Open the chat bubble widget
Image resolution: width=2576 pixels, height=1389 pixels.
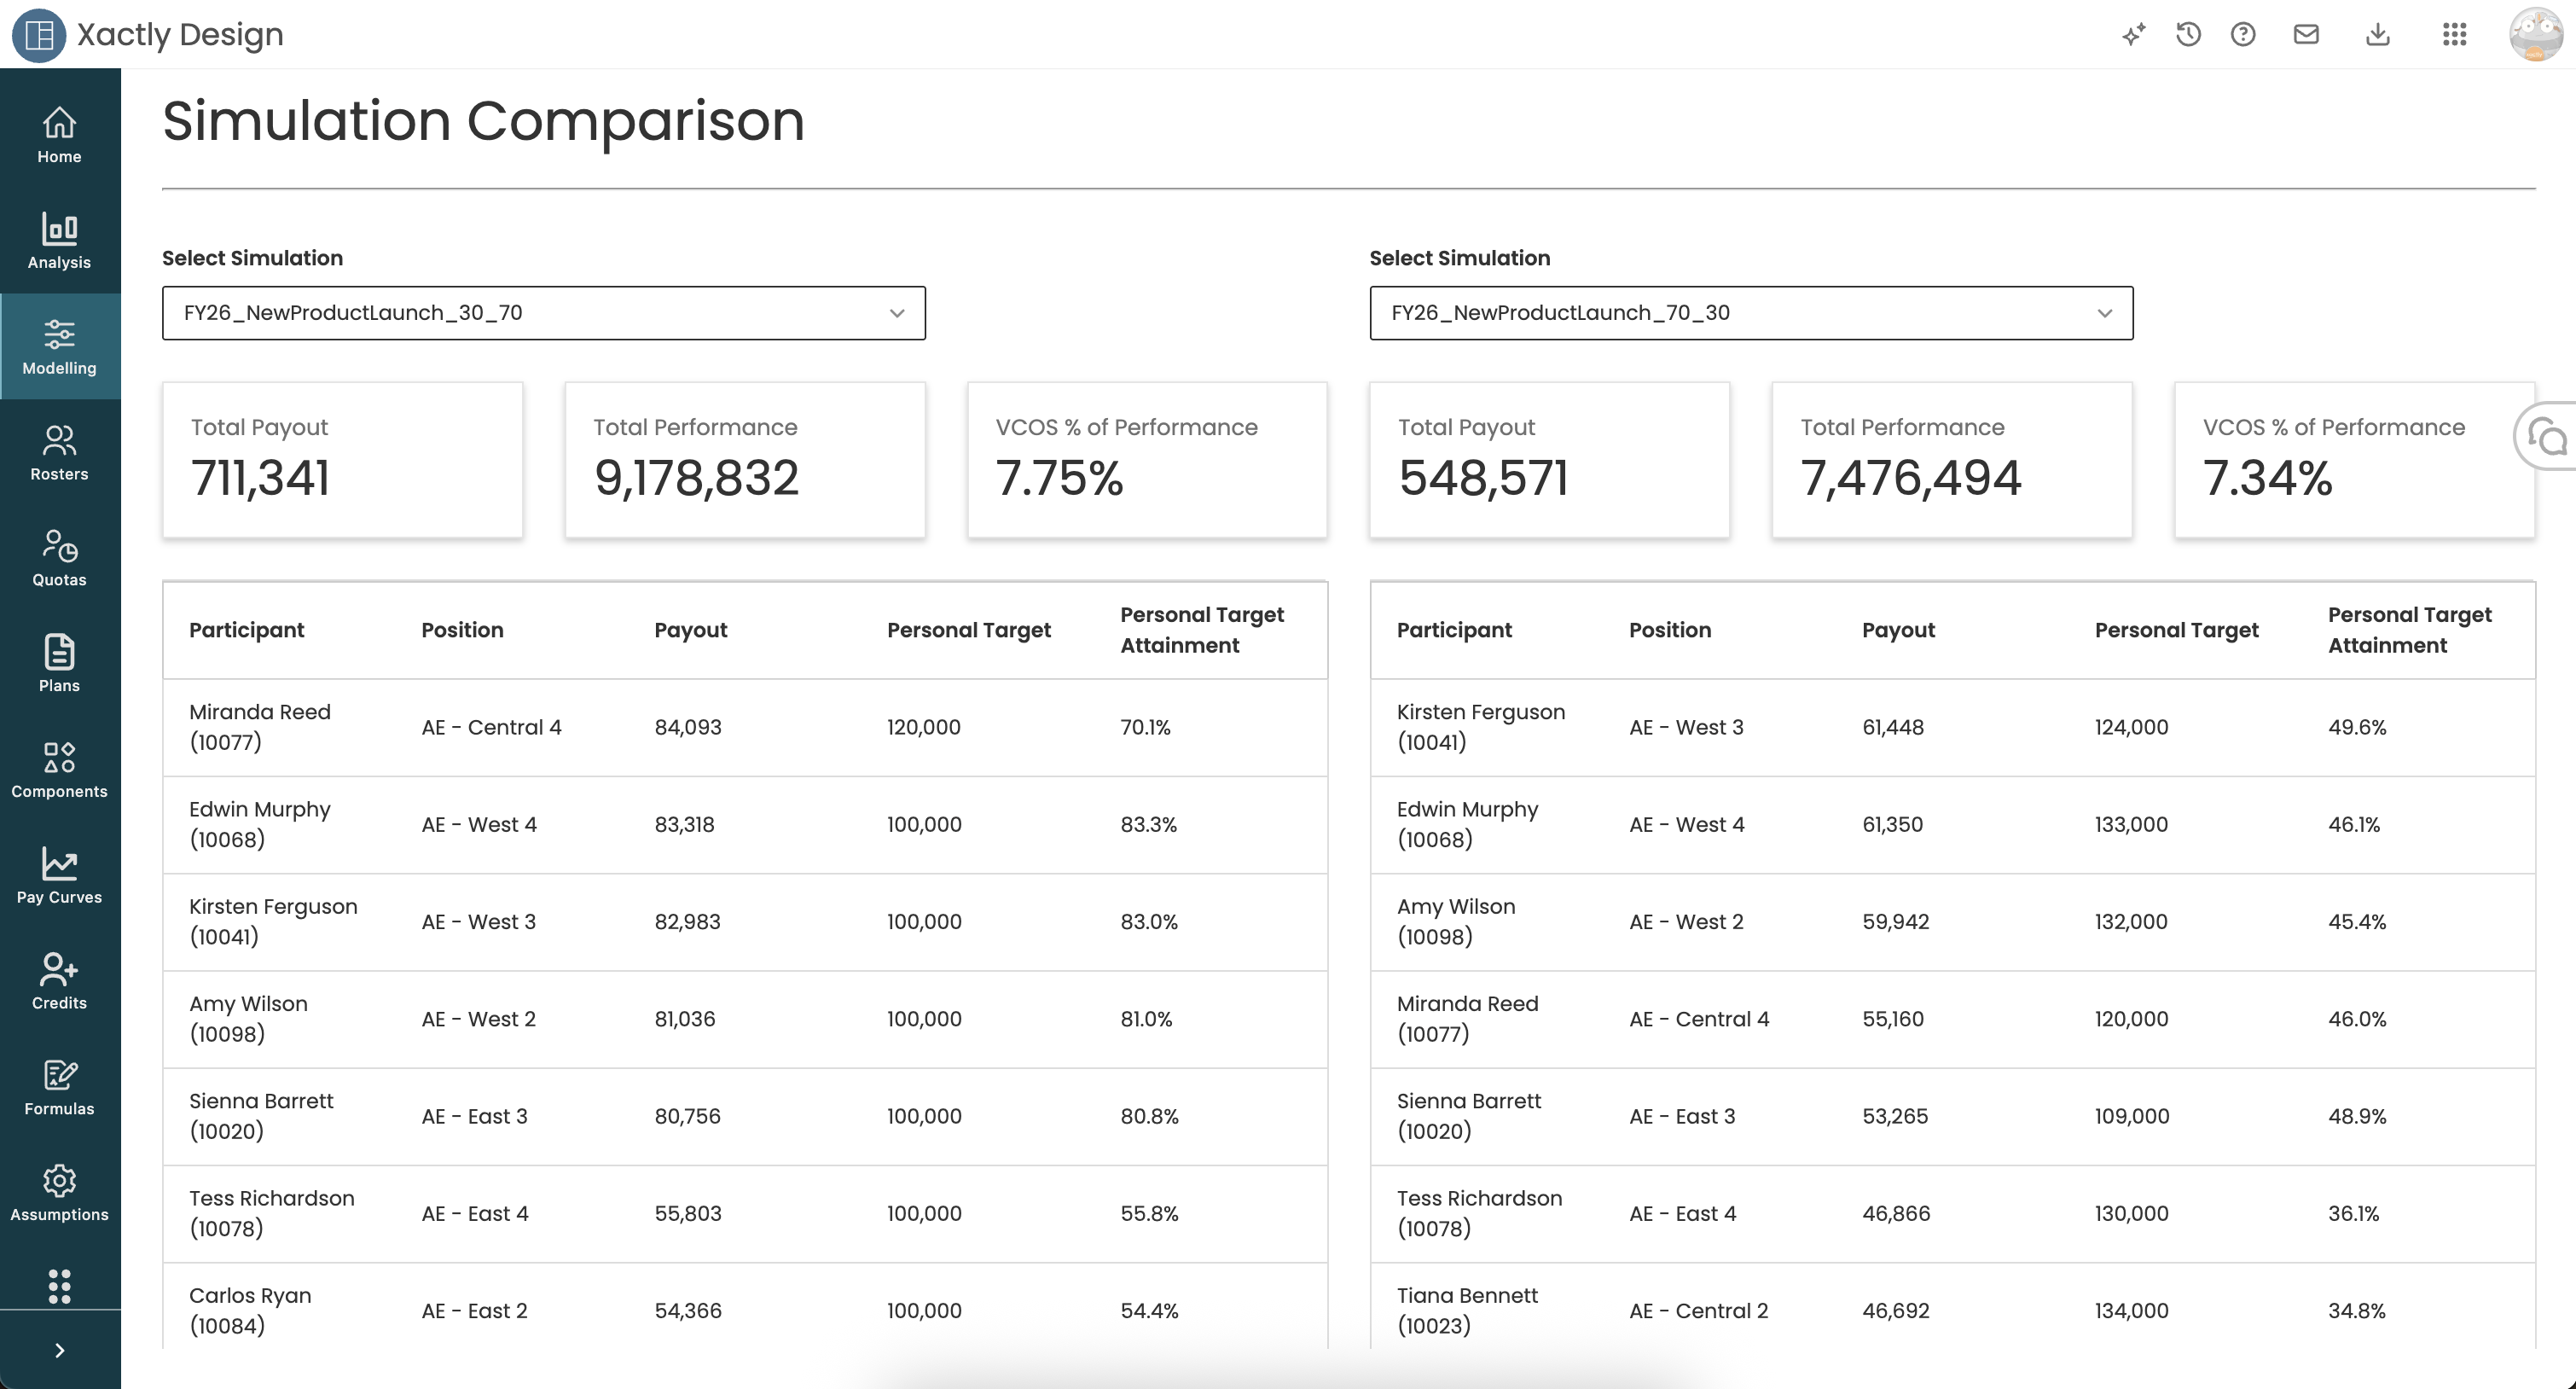click(2547, 437)
